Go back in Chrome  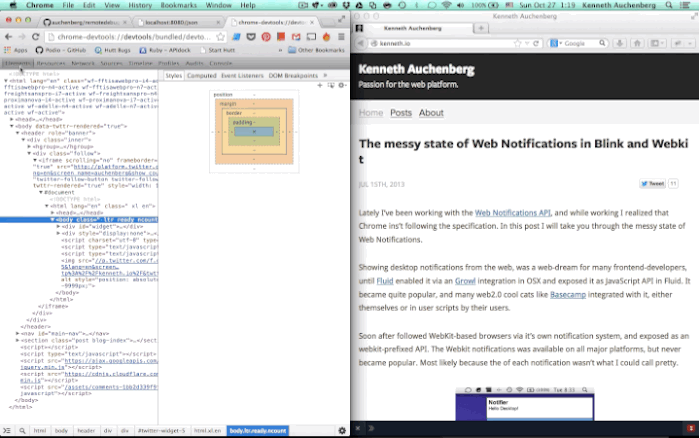[8, 37]
